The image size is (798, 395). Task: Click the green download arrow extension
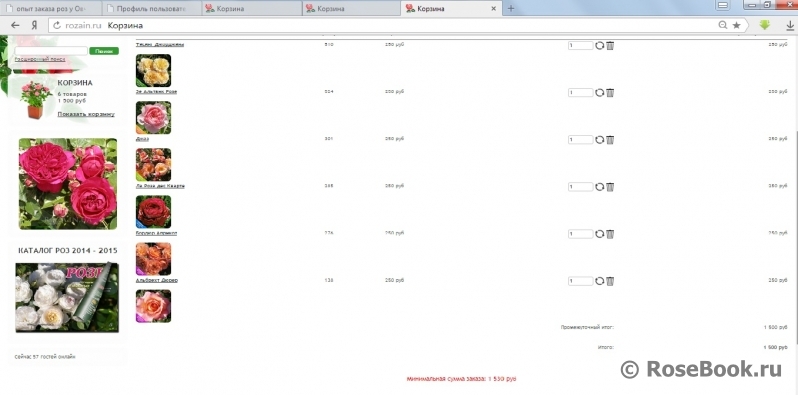click(764, 25)
